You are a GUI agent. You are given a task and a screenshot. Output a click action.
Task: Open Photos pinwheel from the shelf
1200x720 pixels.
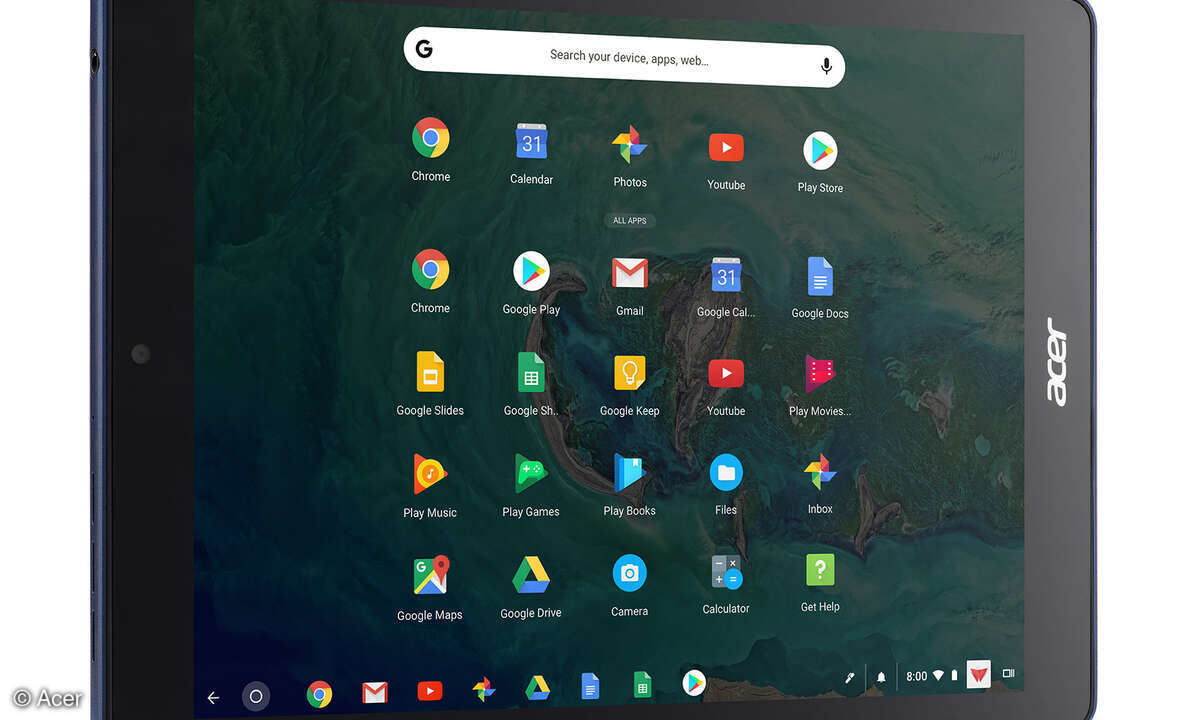483,689
